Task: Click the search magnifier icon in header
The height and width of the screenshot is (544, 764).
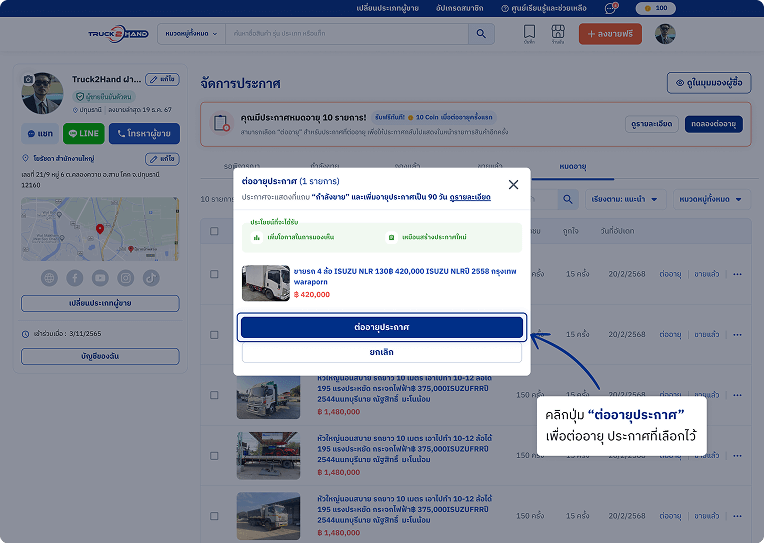Action: tap(481, 34)
